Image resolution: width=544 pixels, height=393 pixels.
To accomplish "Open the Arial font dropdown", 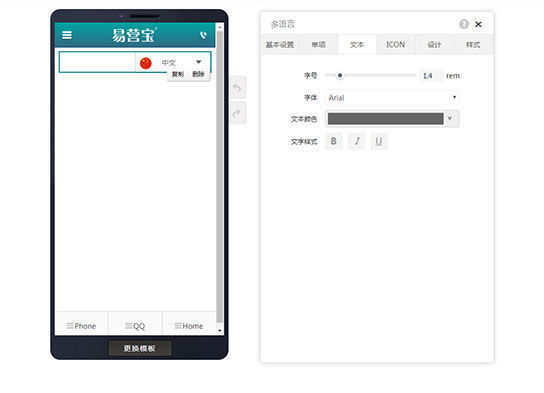I will click(392, 97).
